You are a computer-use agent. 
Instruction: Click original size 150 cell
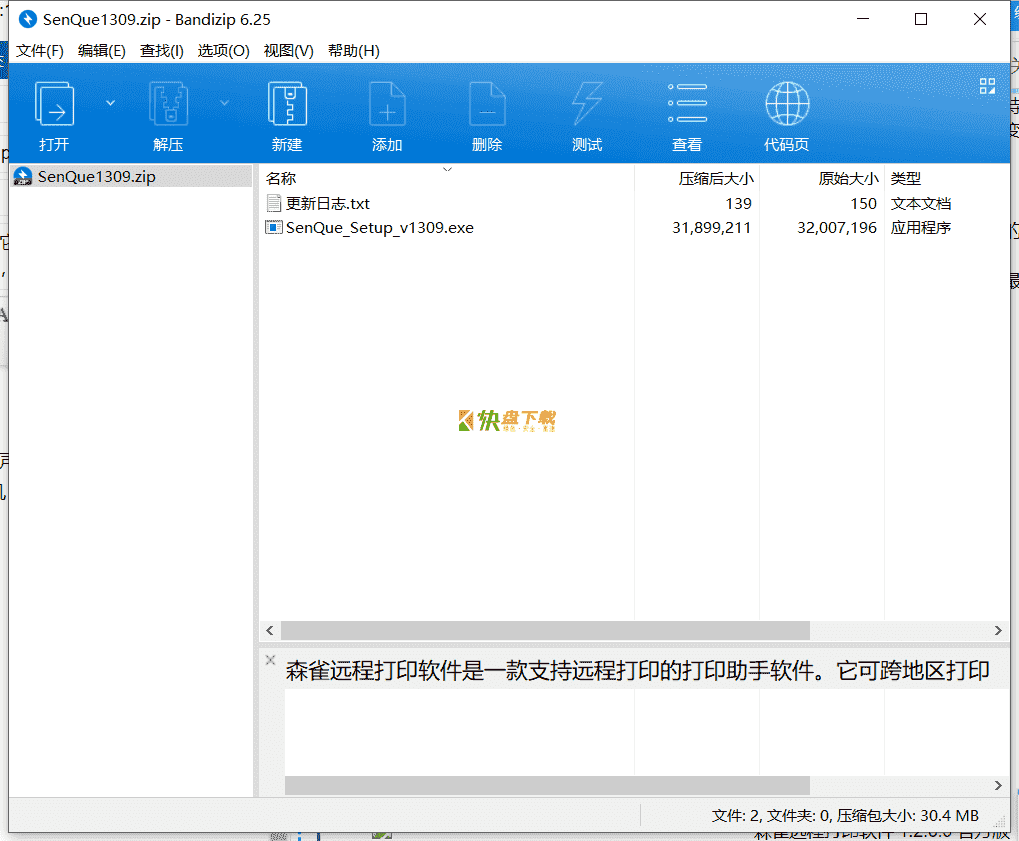tap(864, 203)
